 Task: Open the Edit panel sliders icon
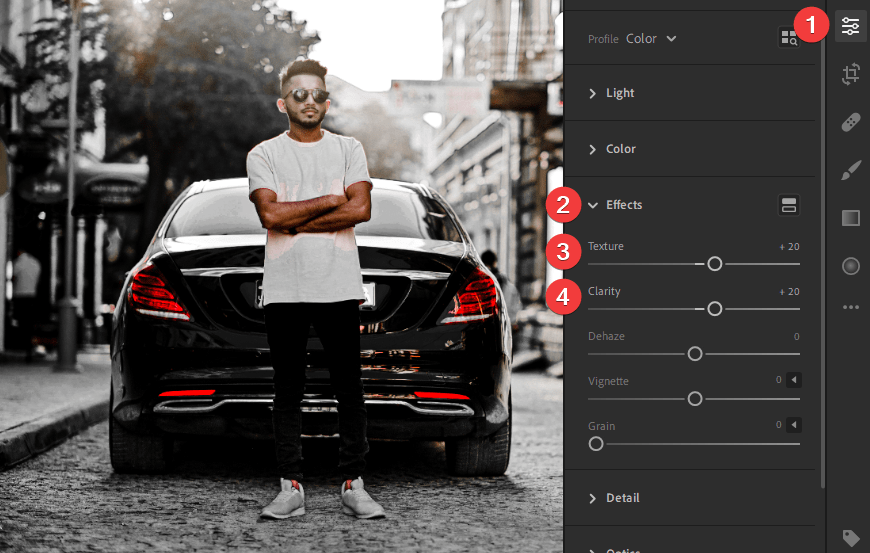point(850,26)
